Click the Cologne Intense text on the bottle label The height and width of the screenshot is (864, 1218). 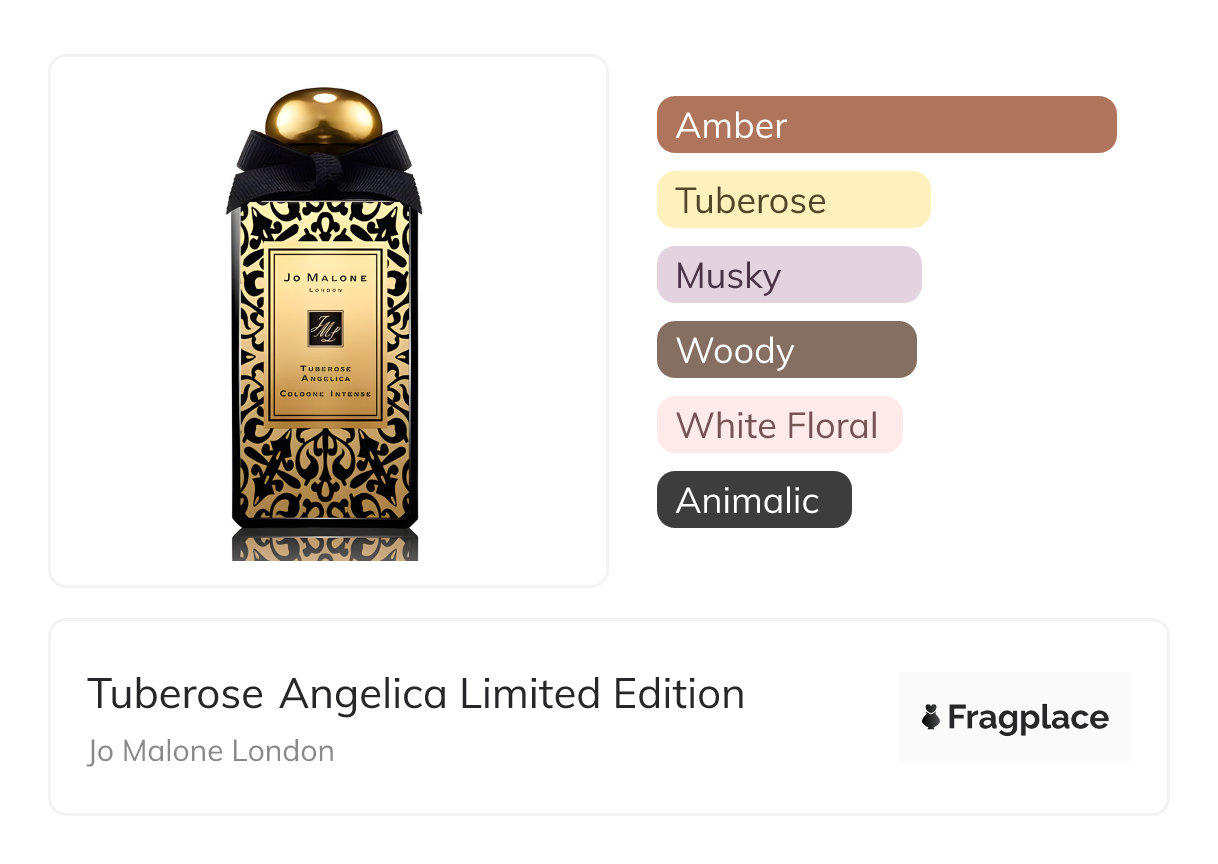[x=325, y=394]
